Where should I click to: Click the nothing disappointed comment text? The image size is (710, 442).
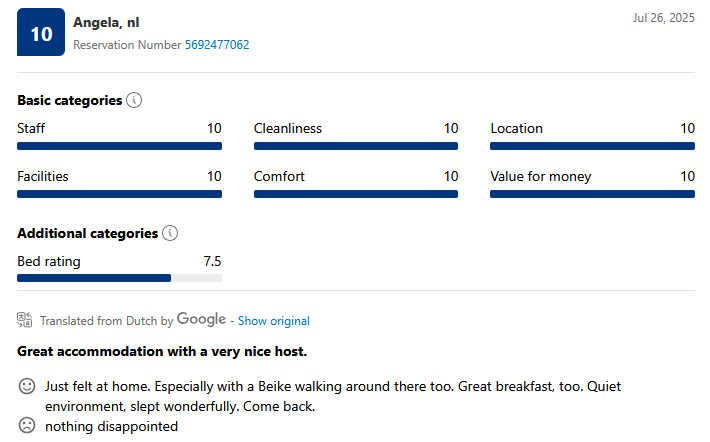pos(111,426)
